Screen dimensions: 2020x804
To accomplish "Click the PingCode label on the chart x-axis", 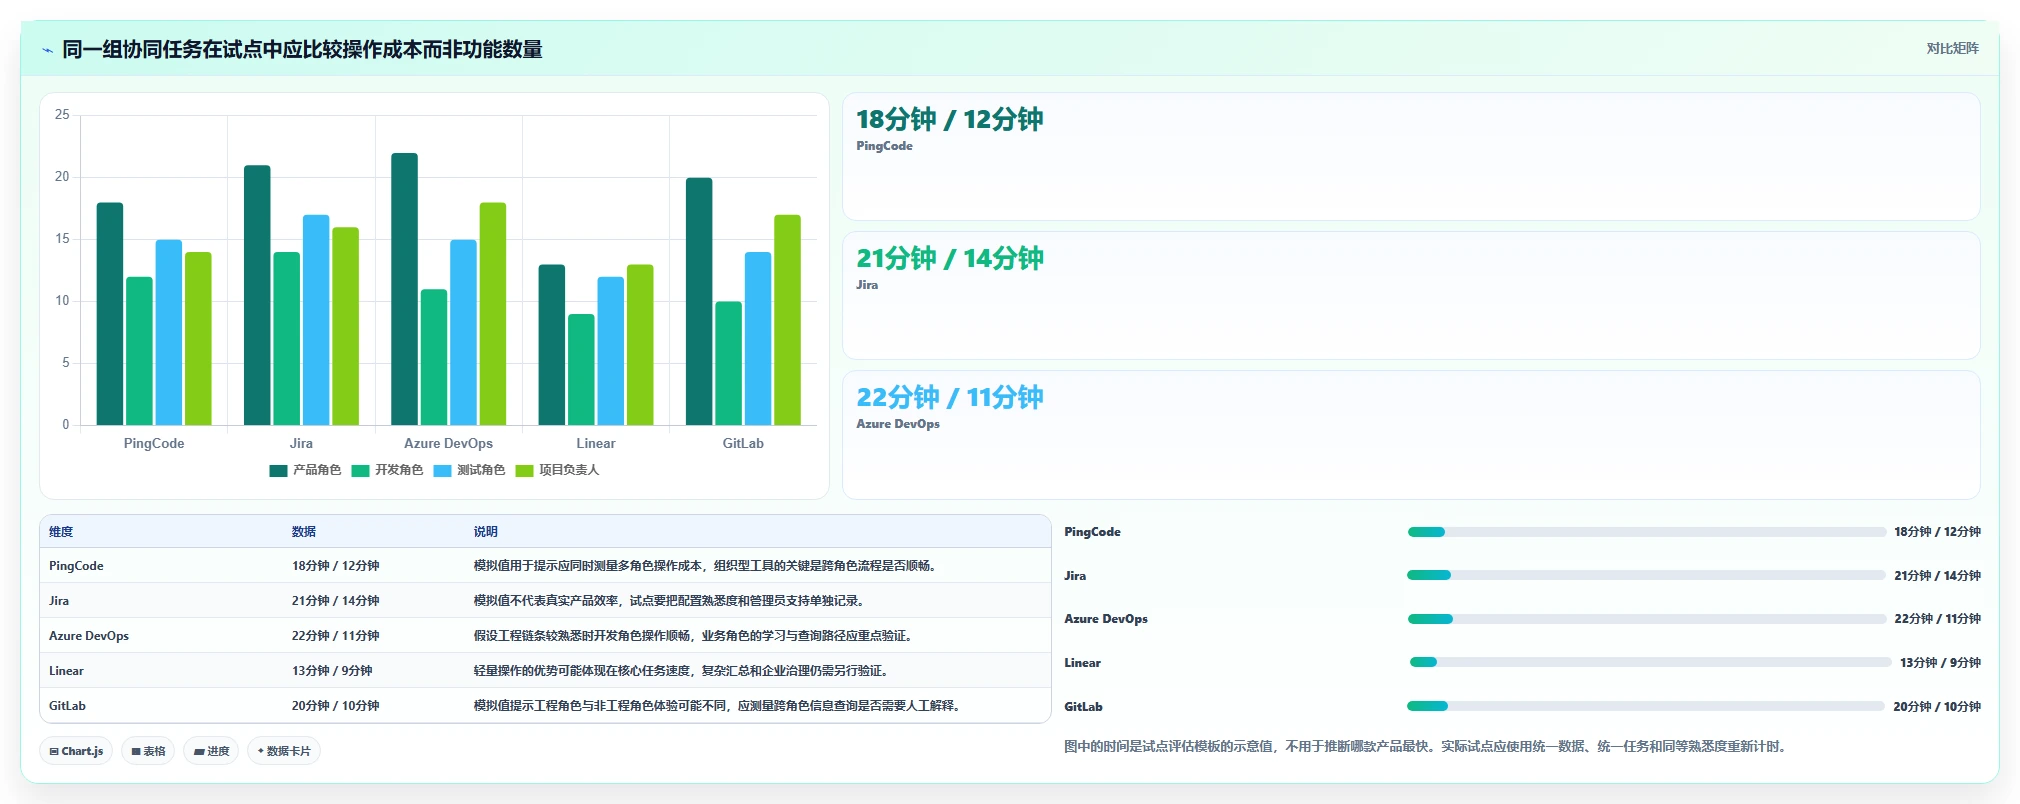I will click(x=154, y=443).
